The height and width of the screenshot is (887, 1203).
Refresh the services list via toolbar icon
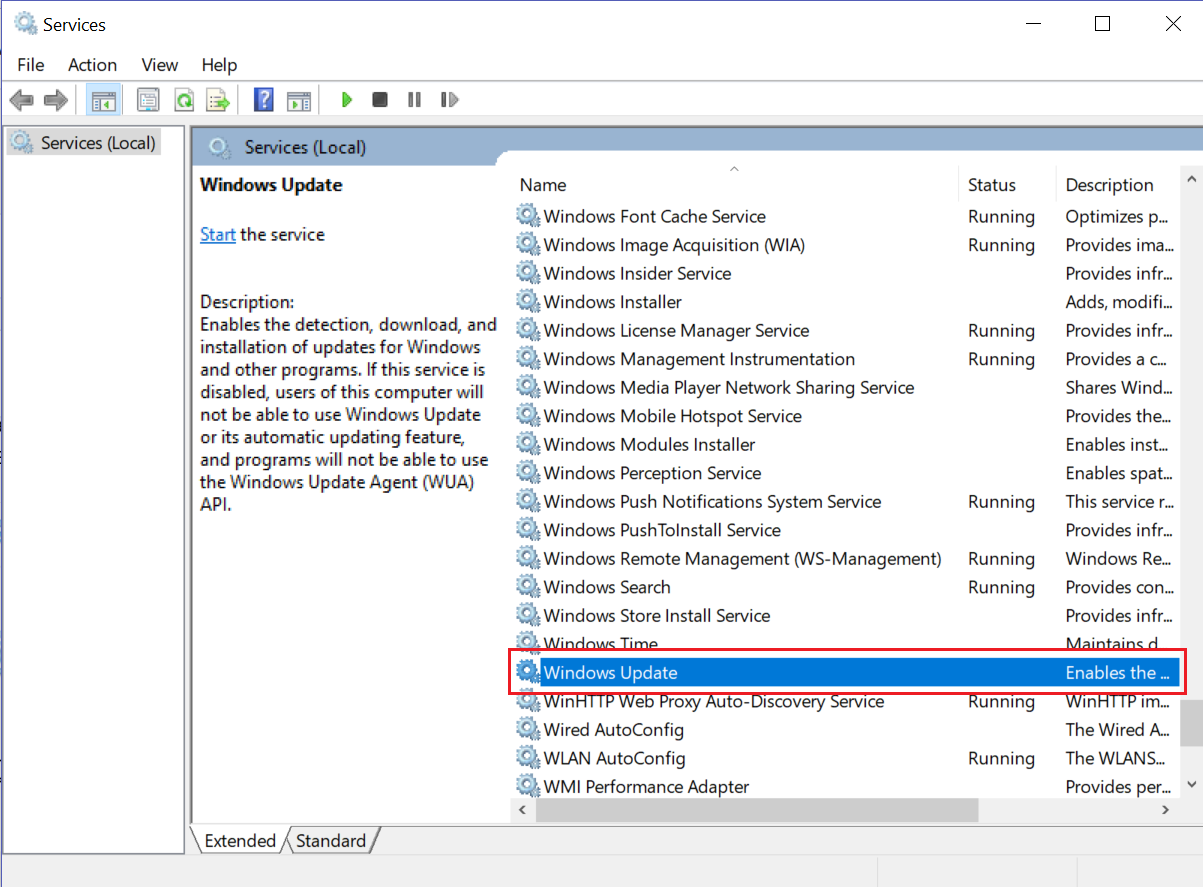pyautogui.click(x=183, y=100)
